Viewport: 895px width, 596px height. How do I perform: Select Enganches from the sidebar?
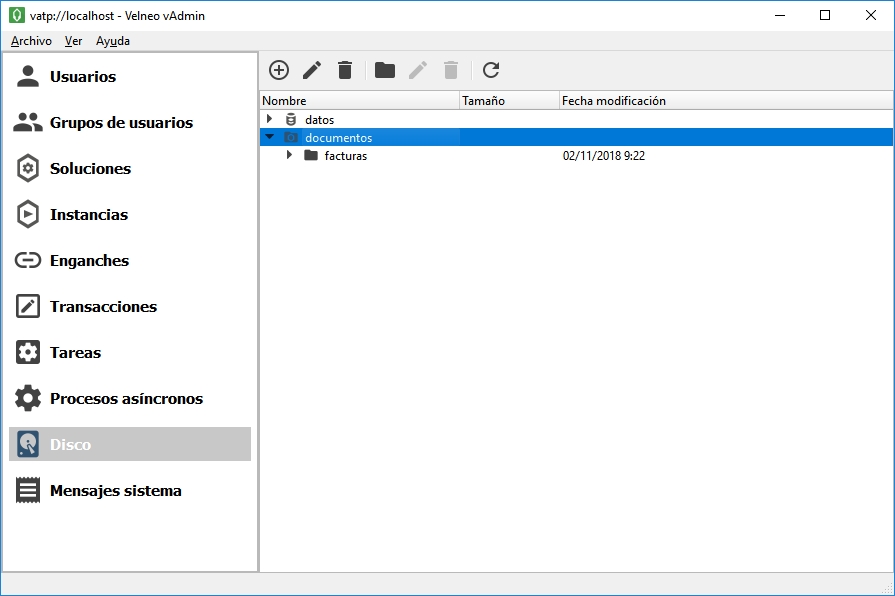point(89,261)
